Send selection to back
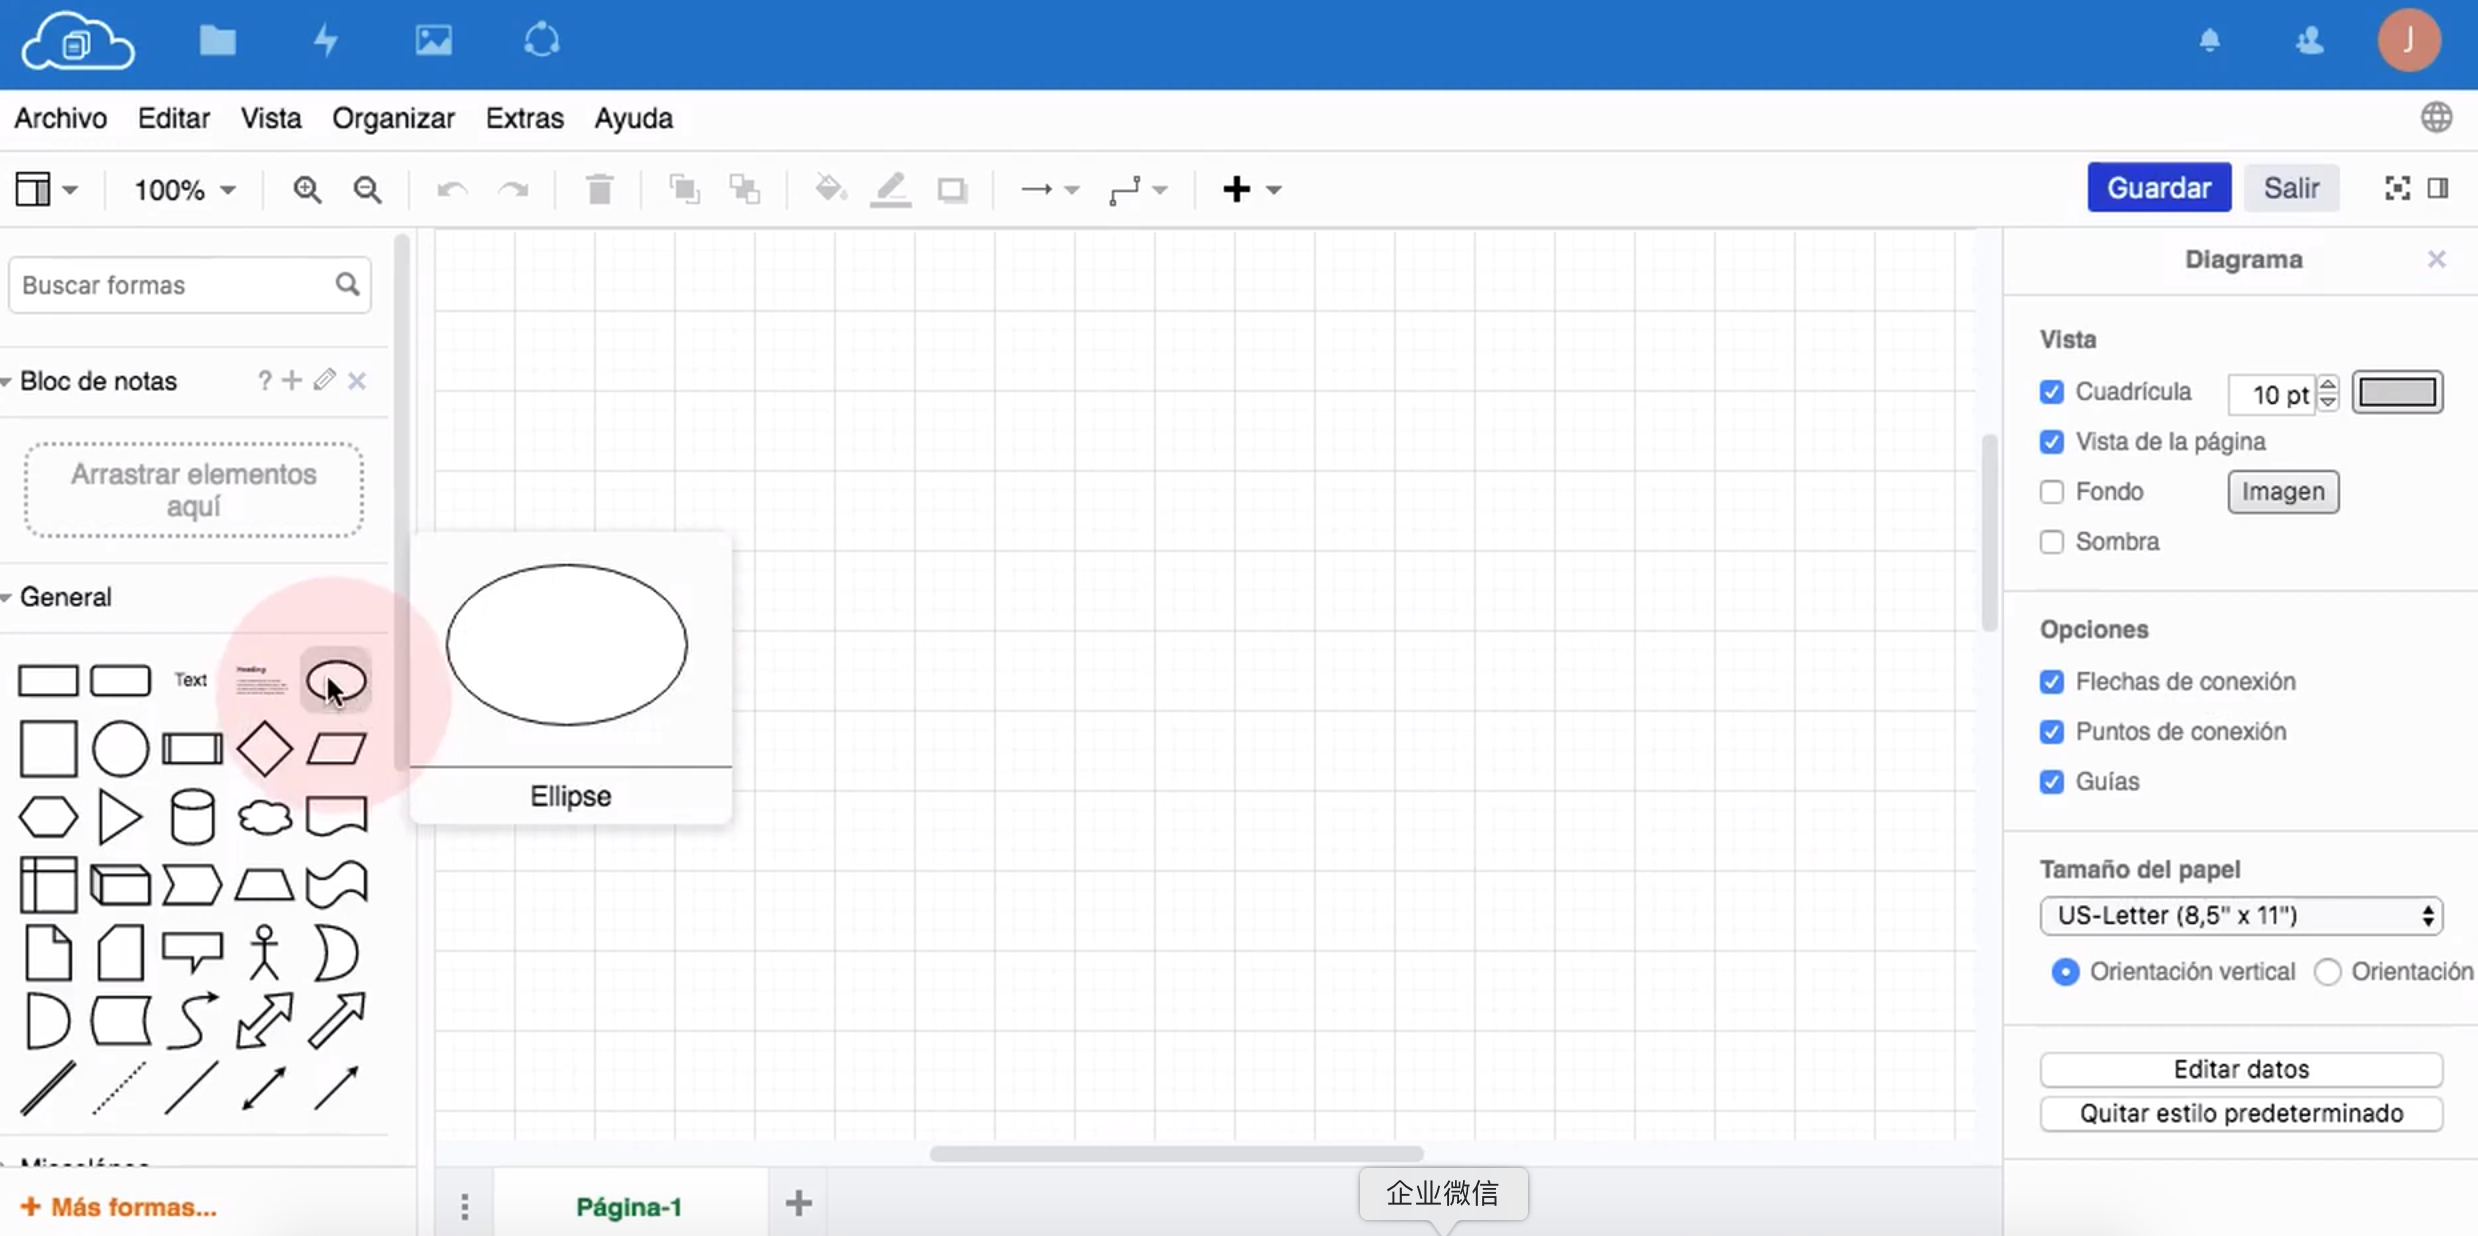Viewport: 2478px width, 1236px height. 745,189
